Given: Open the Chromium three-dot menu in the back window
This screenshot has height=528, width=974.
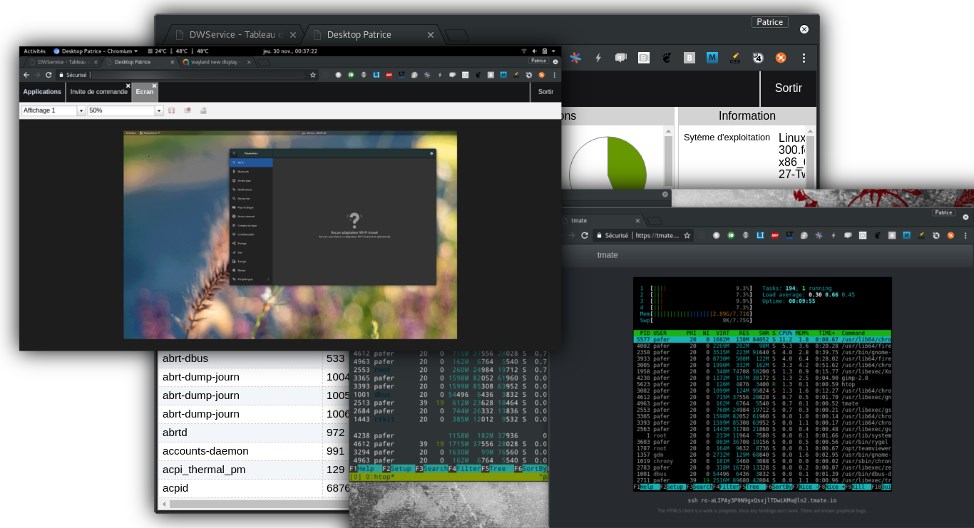Looking at the screenshot, I should [804, 58].
